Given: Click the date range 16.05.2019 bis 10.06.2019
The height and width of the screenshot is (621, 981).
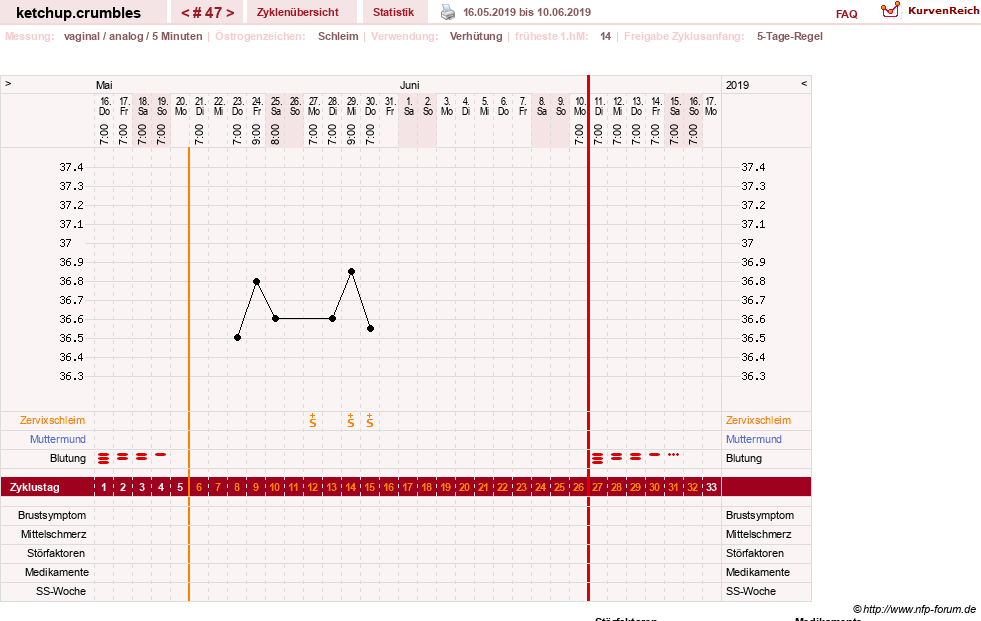Looking at the screenshot, I should click(x=527, y=12).
